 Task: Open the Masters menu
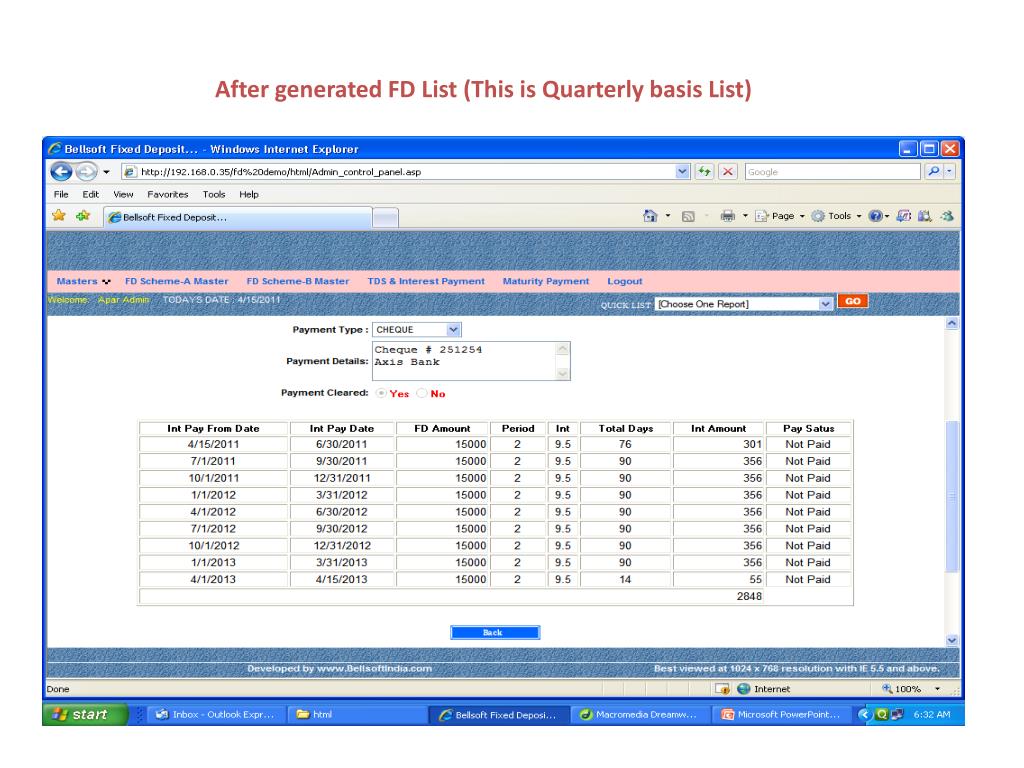[82, 281]
